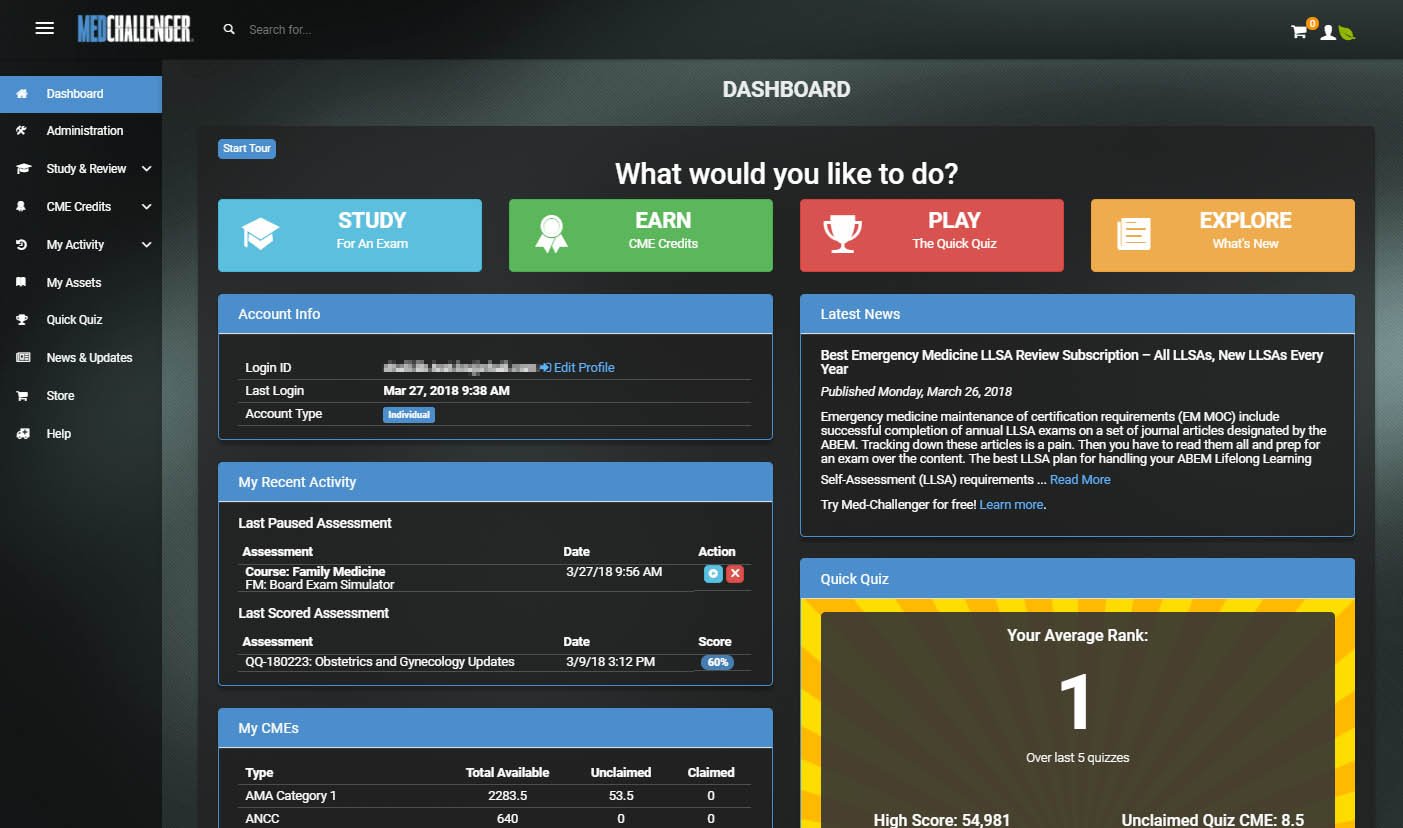Click the Administration tools icon
The image size is (1403, 828).
[x=22, y=131]
